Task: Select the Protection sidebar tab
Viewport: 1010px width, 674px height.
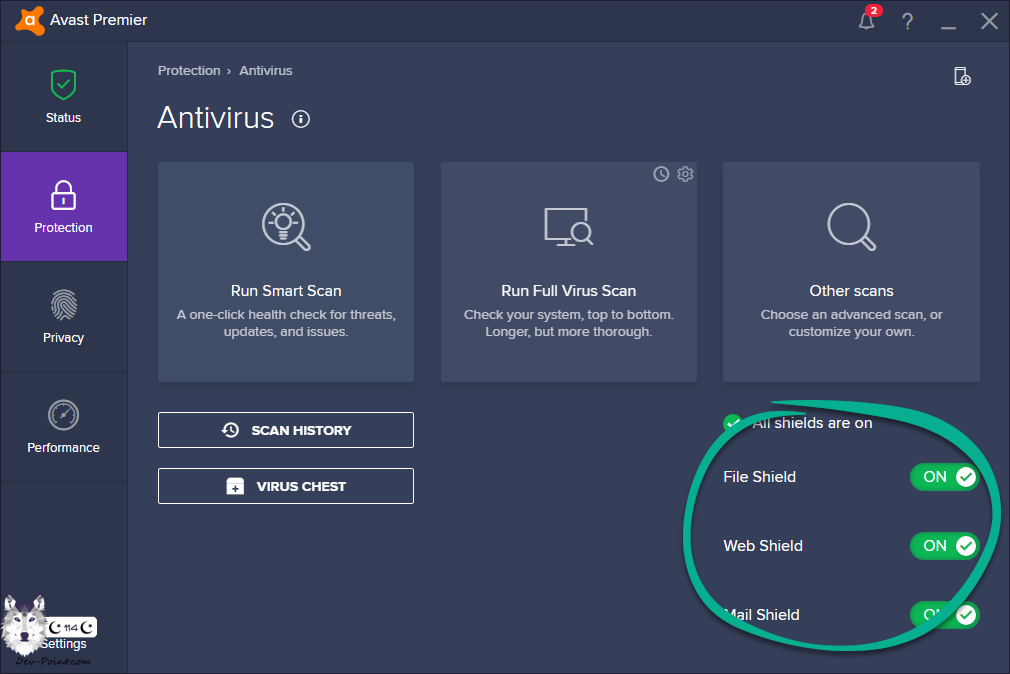Action: point(64,207)
